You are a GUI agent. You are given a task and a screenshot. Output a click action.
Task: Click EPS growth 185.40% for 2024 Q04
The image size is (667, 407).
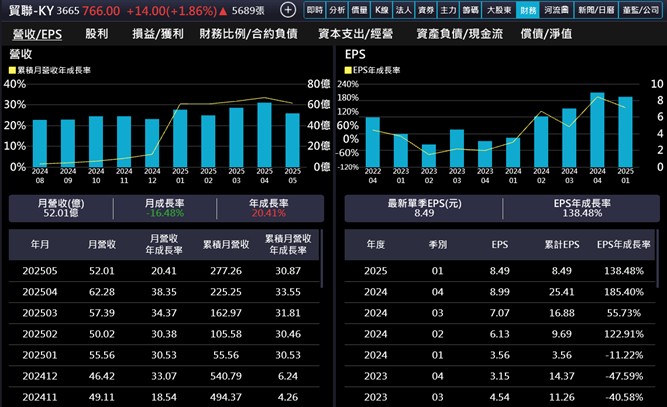(624, 292)
